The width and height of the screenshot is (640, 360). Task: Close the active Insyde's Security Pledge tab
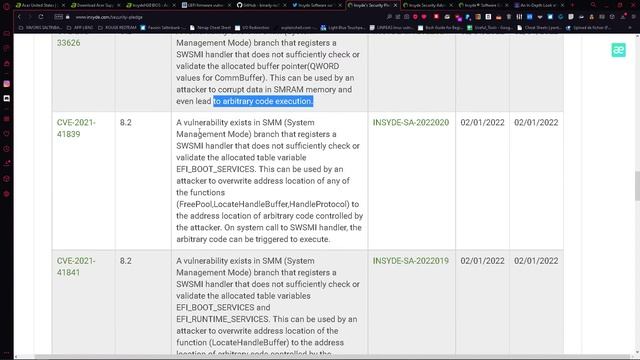[395, 5]
